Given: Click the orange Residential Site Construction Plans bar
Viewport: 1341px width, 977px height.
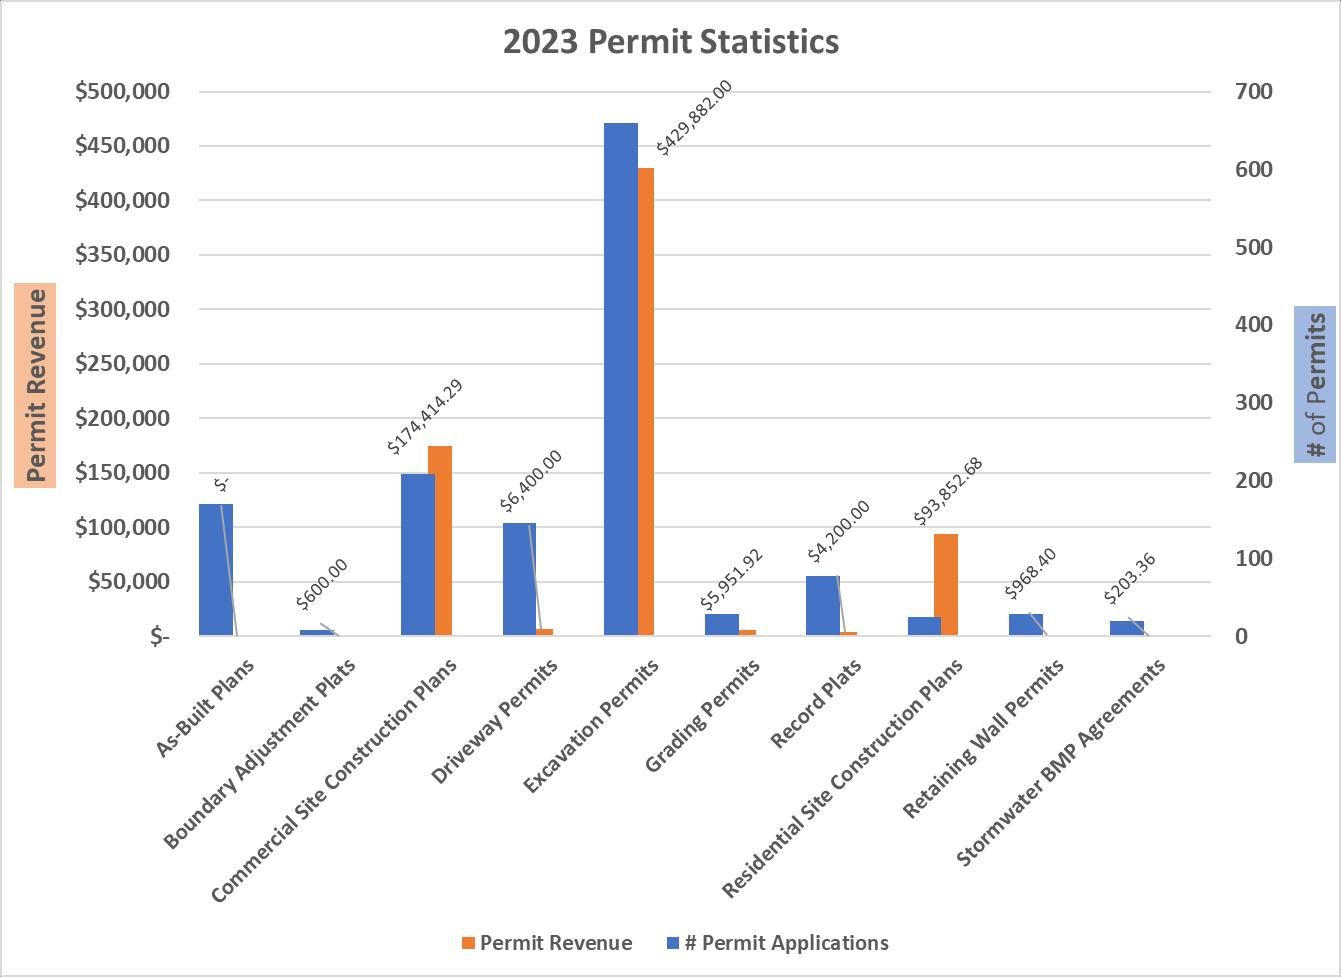Looking at the screenshot, I should pyautogui.click(x=946, y=585).
